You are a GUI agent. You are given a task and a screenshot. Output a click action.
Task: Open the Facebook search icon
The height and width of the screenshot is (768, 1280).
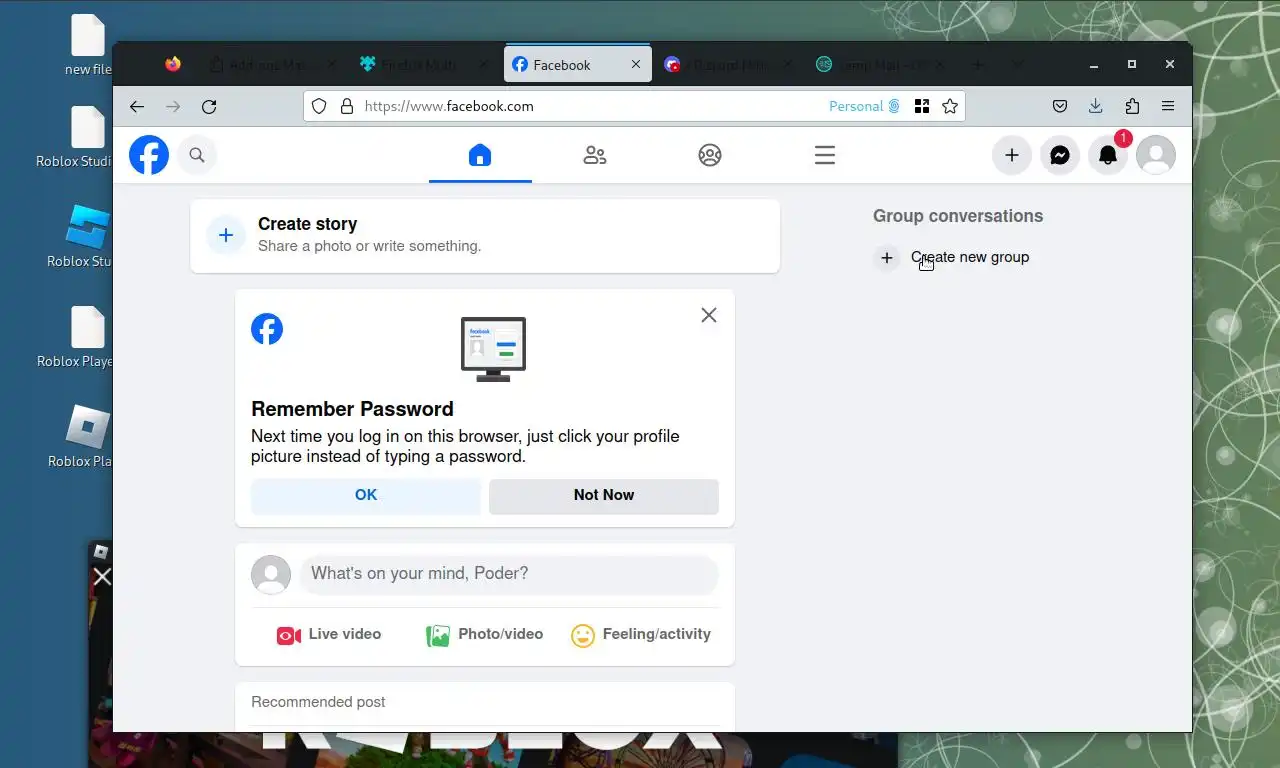[197, 155]
